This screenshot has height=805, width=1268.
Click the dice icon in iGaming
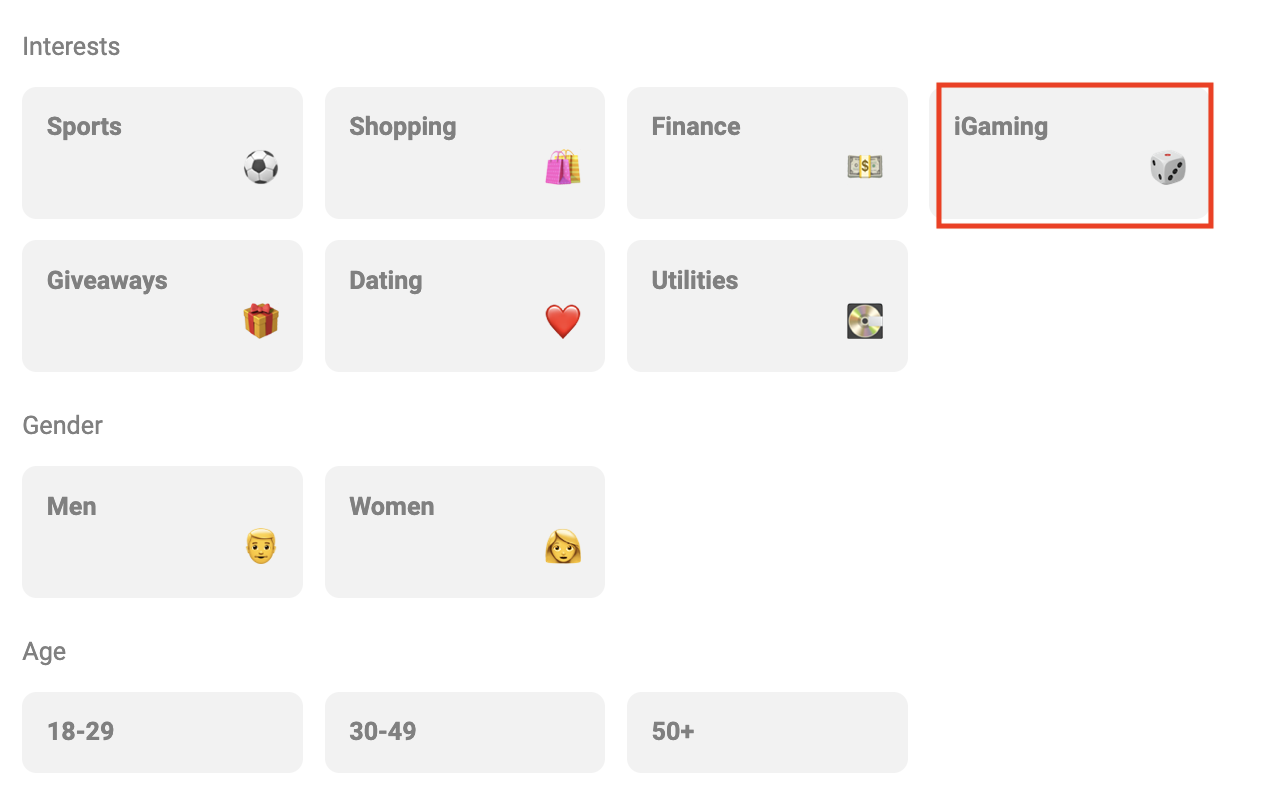pos(1167,168)
